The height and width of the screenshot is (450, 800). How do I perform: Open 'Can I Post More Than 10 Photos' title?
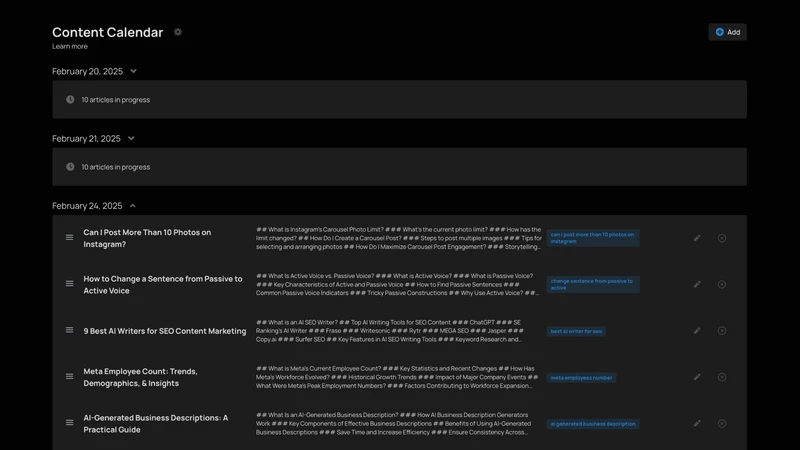147,238
